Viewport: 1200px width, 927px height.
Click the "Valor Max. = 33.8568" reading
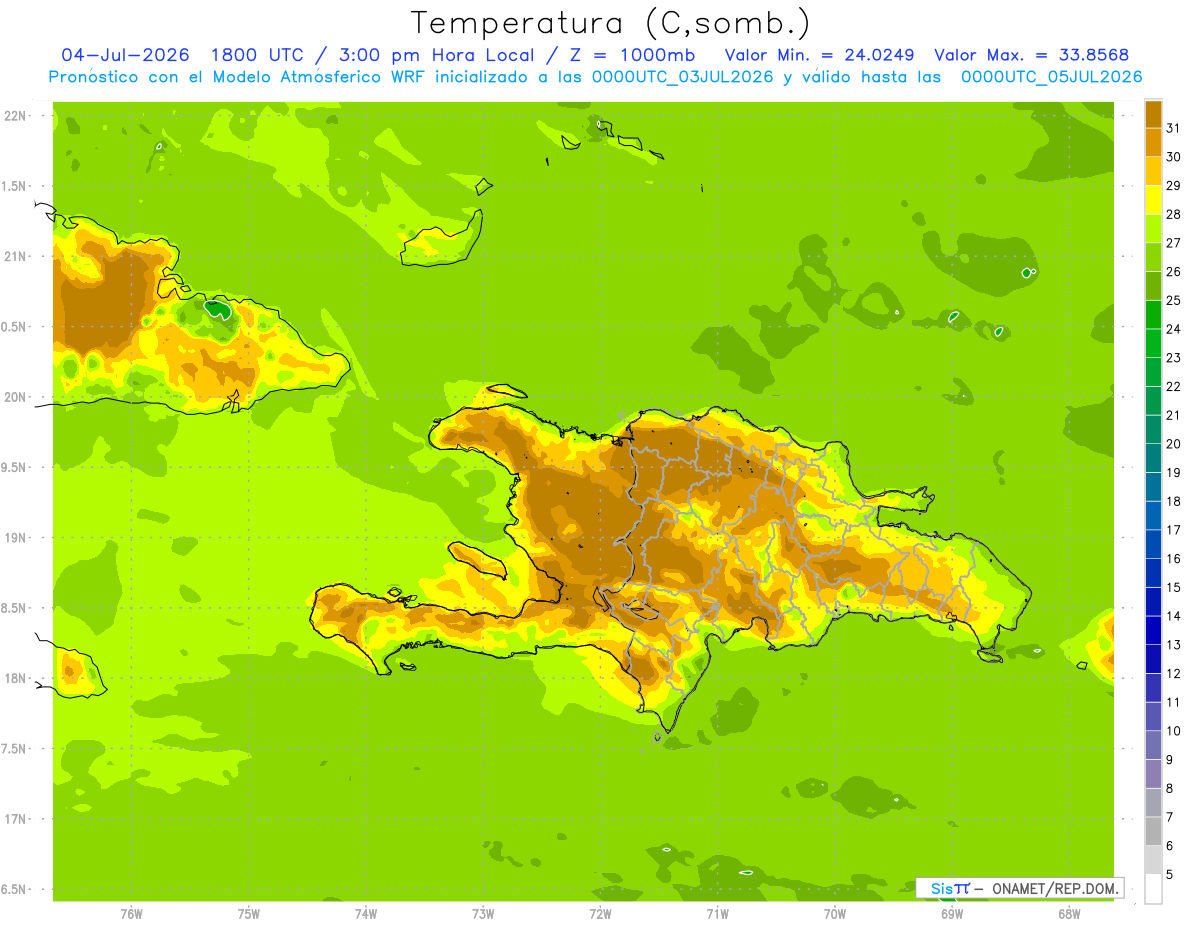click(1031, 54)
